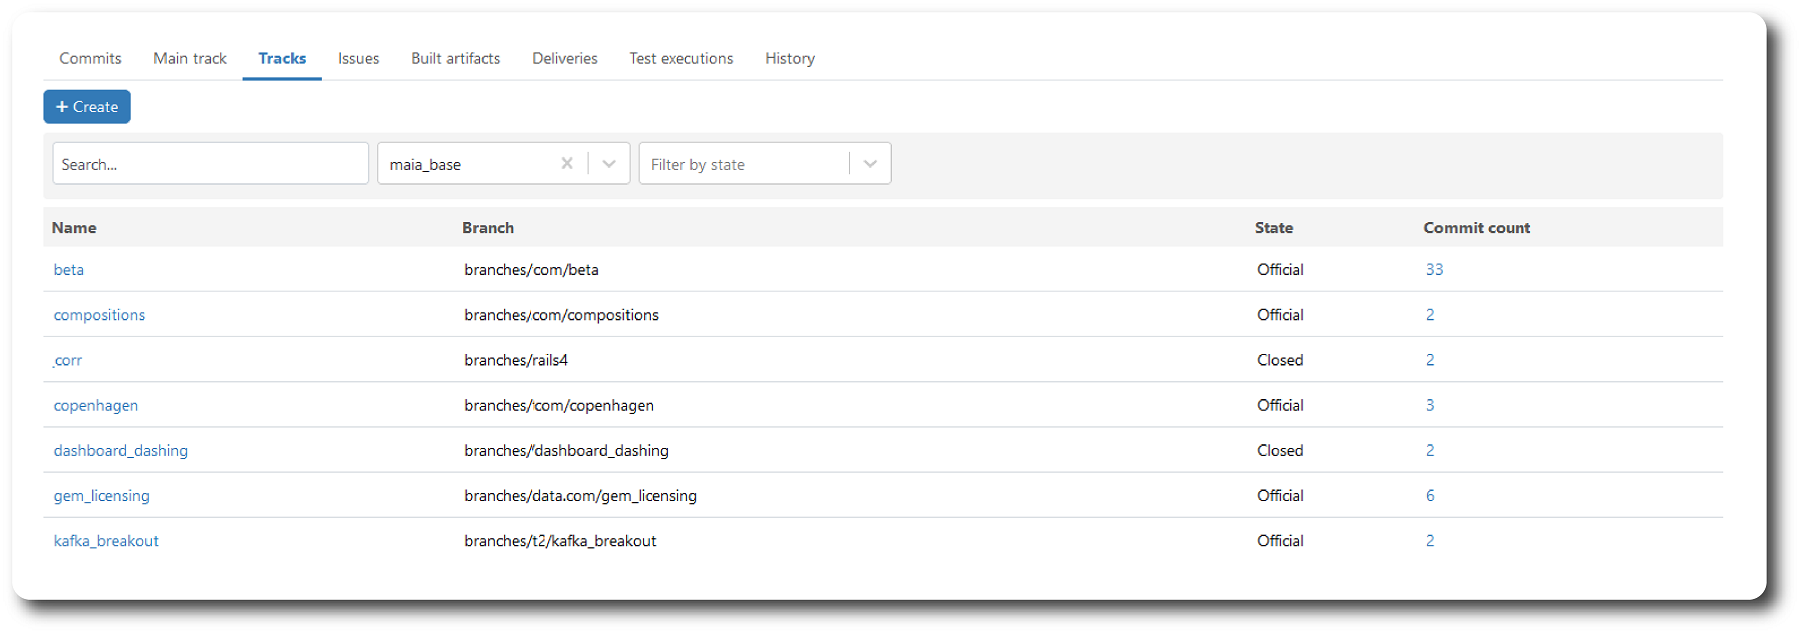Expand the maia_base dropdown arrow

click(609, 164)
